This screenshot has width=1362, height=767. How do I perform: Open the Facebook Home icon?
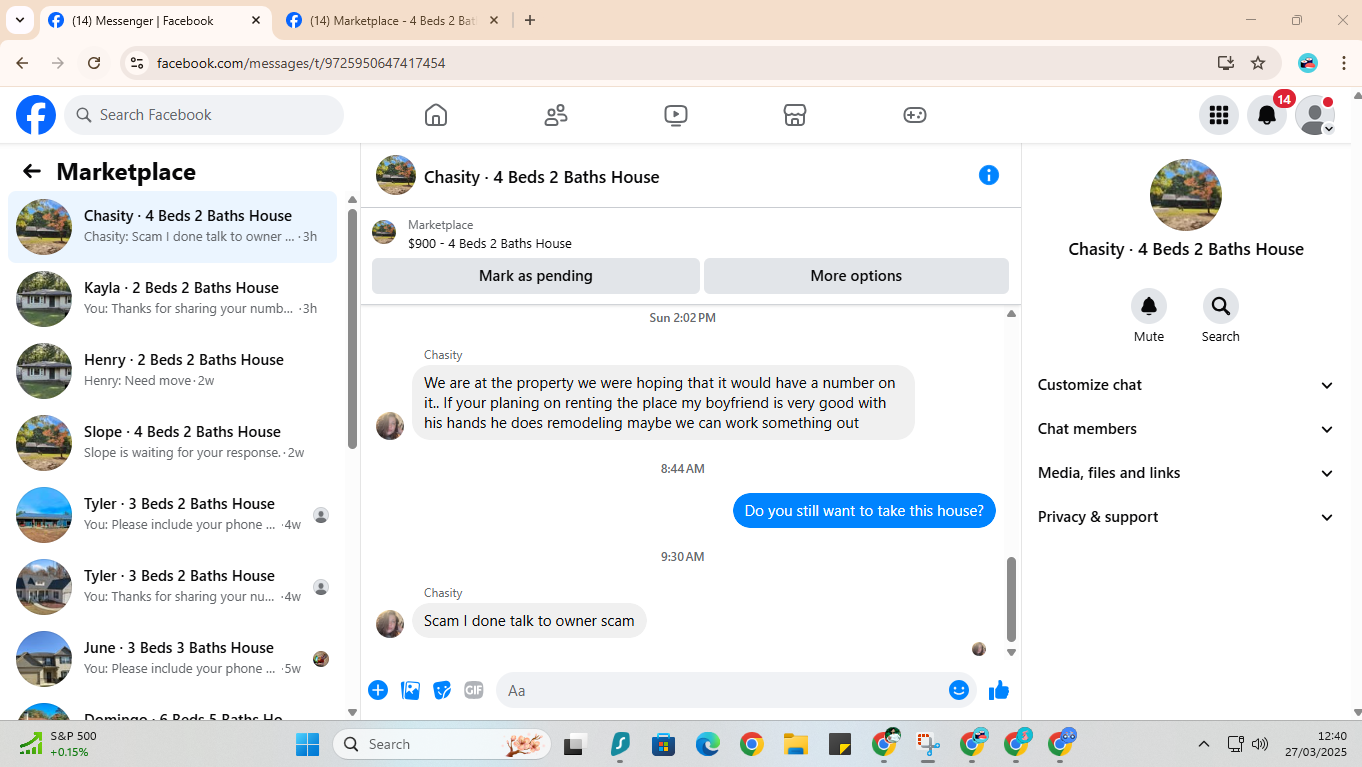tap(436, 115)
